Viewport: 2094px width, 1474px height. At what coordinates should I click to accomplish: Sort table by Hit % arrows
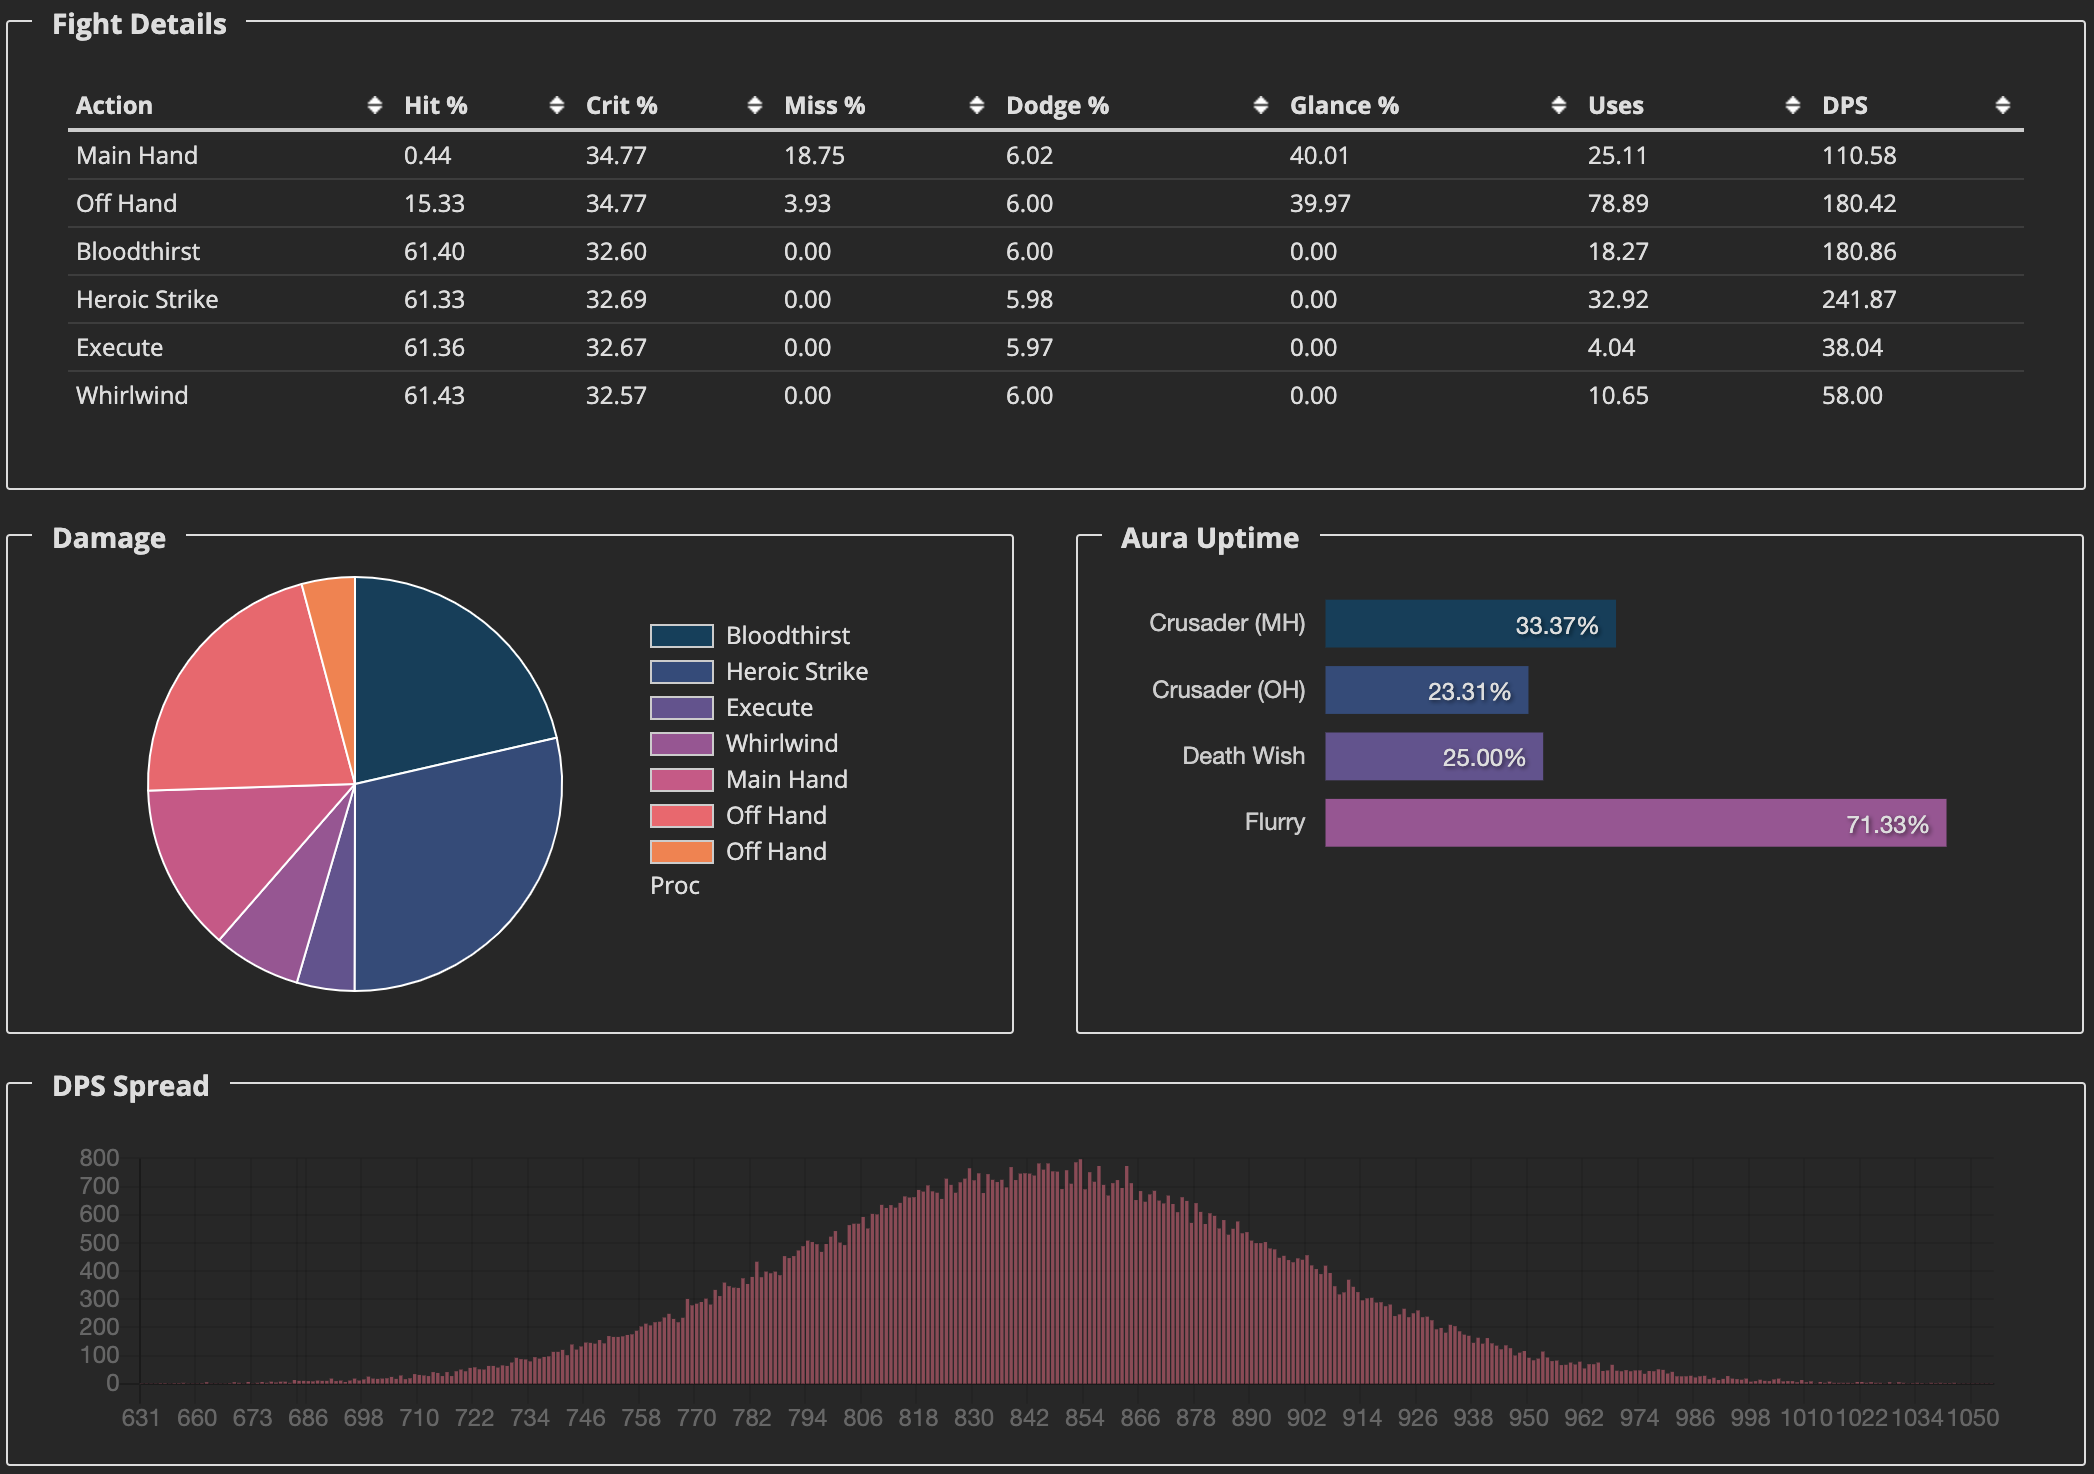[557, 105]
